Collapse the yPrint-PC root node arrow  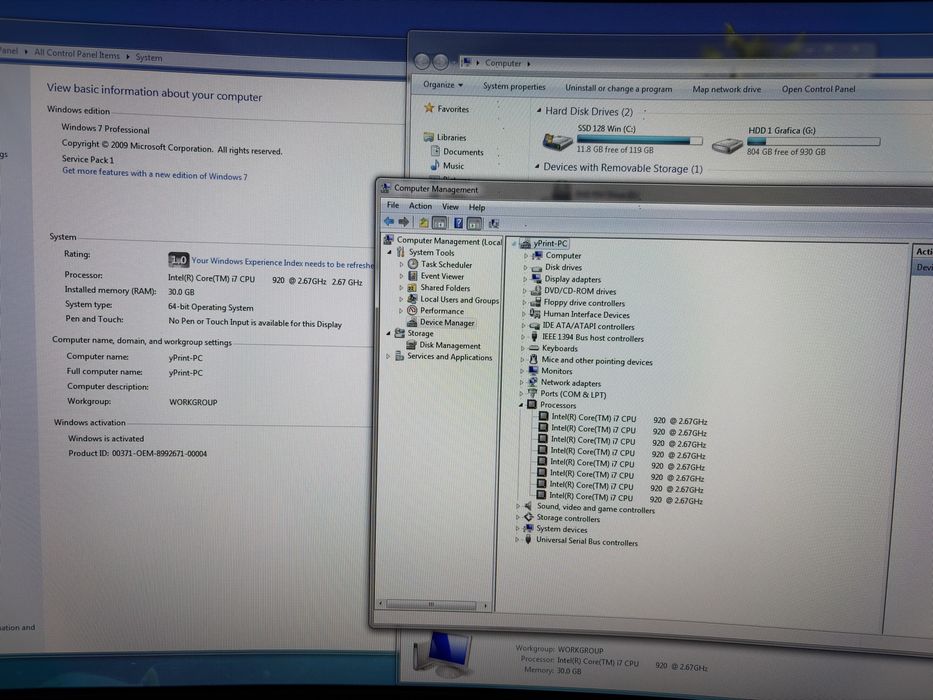coord(514,243)
